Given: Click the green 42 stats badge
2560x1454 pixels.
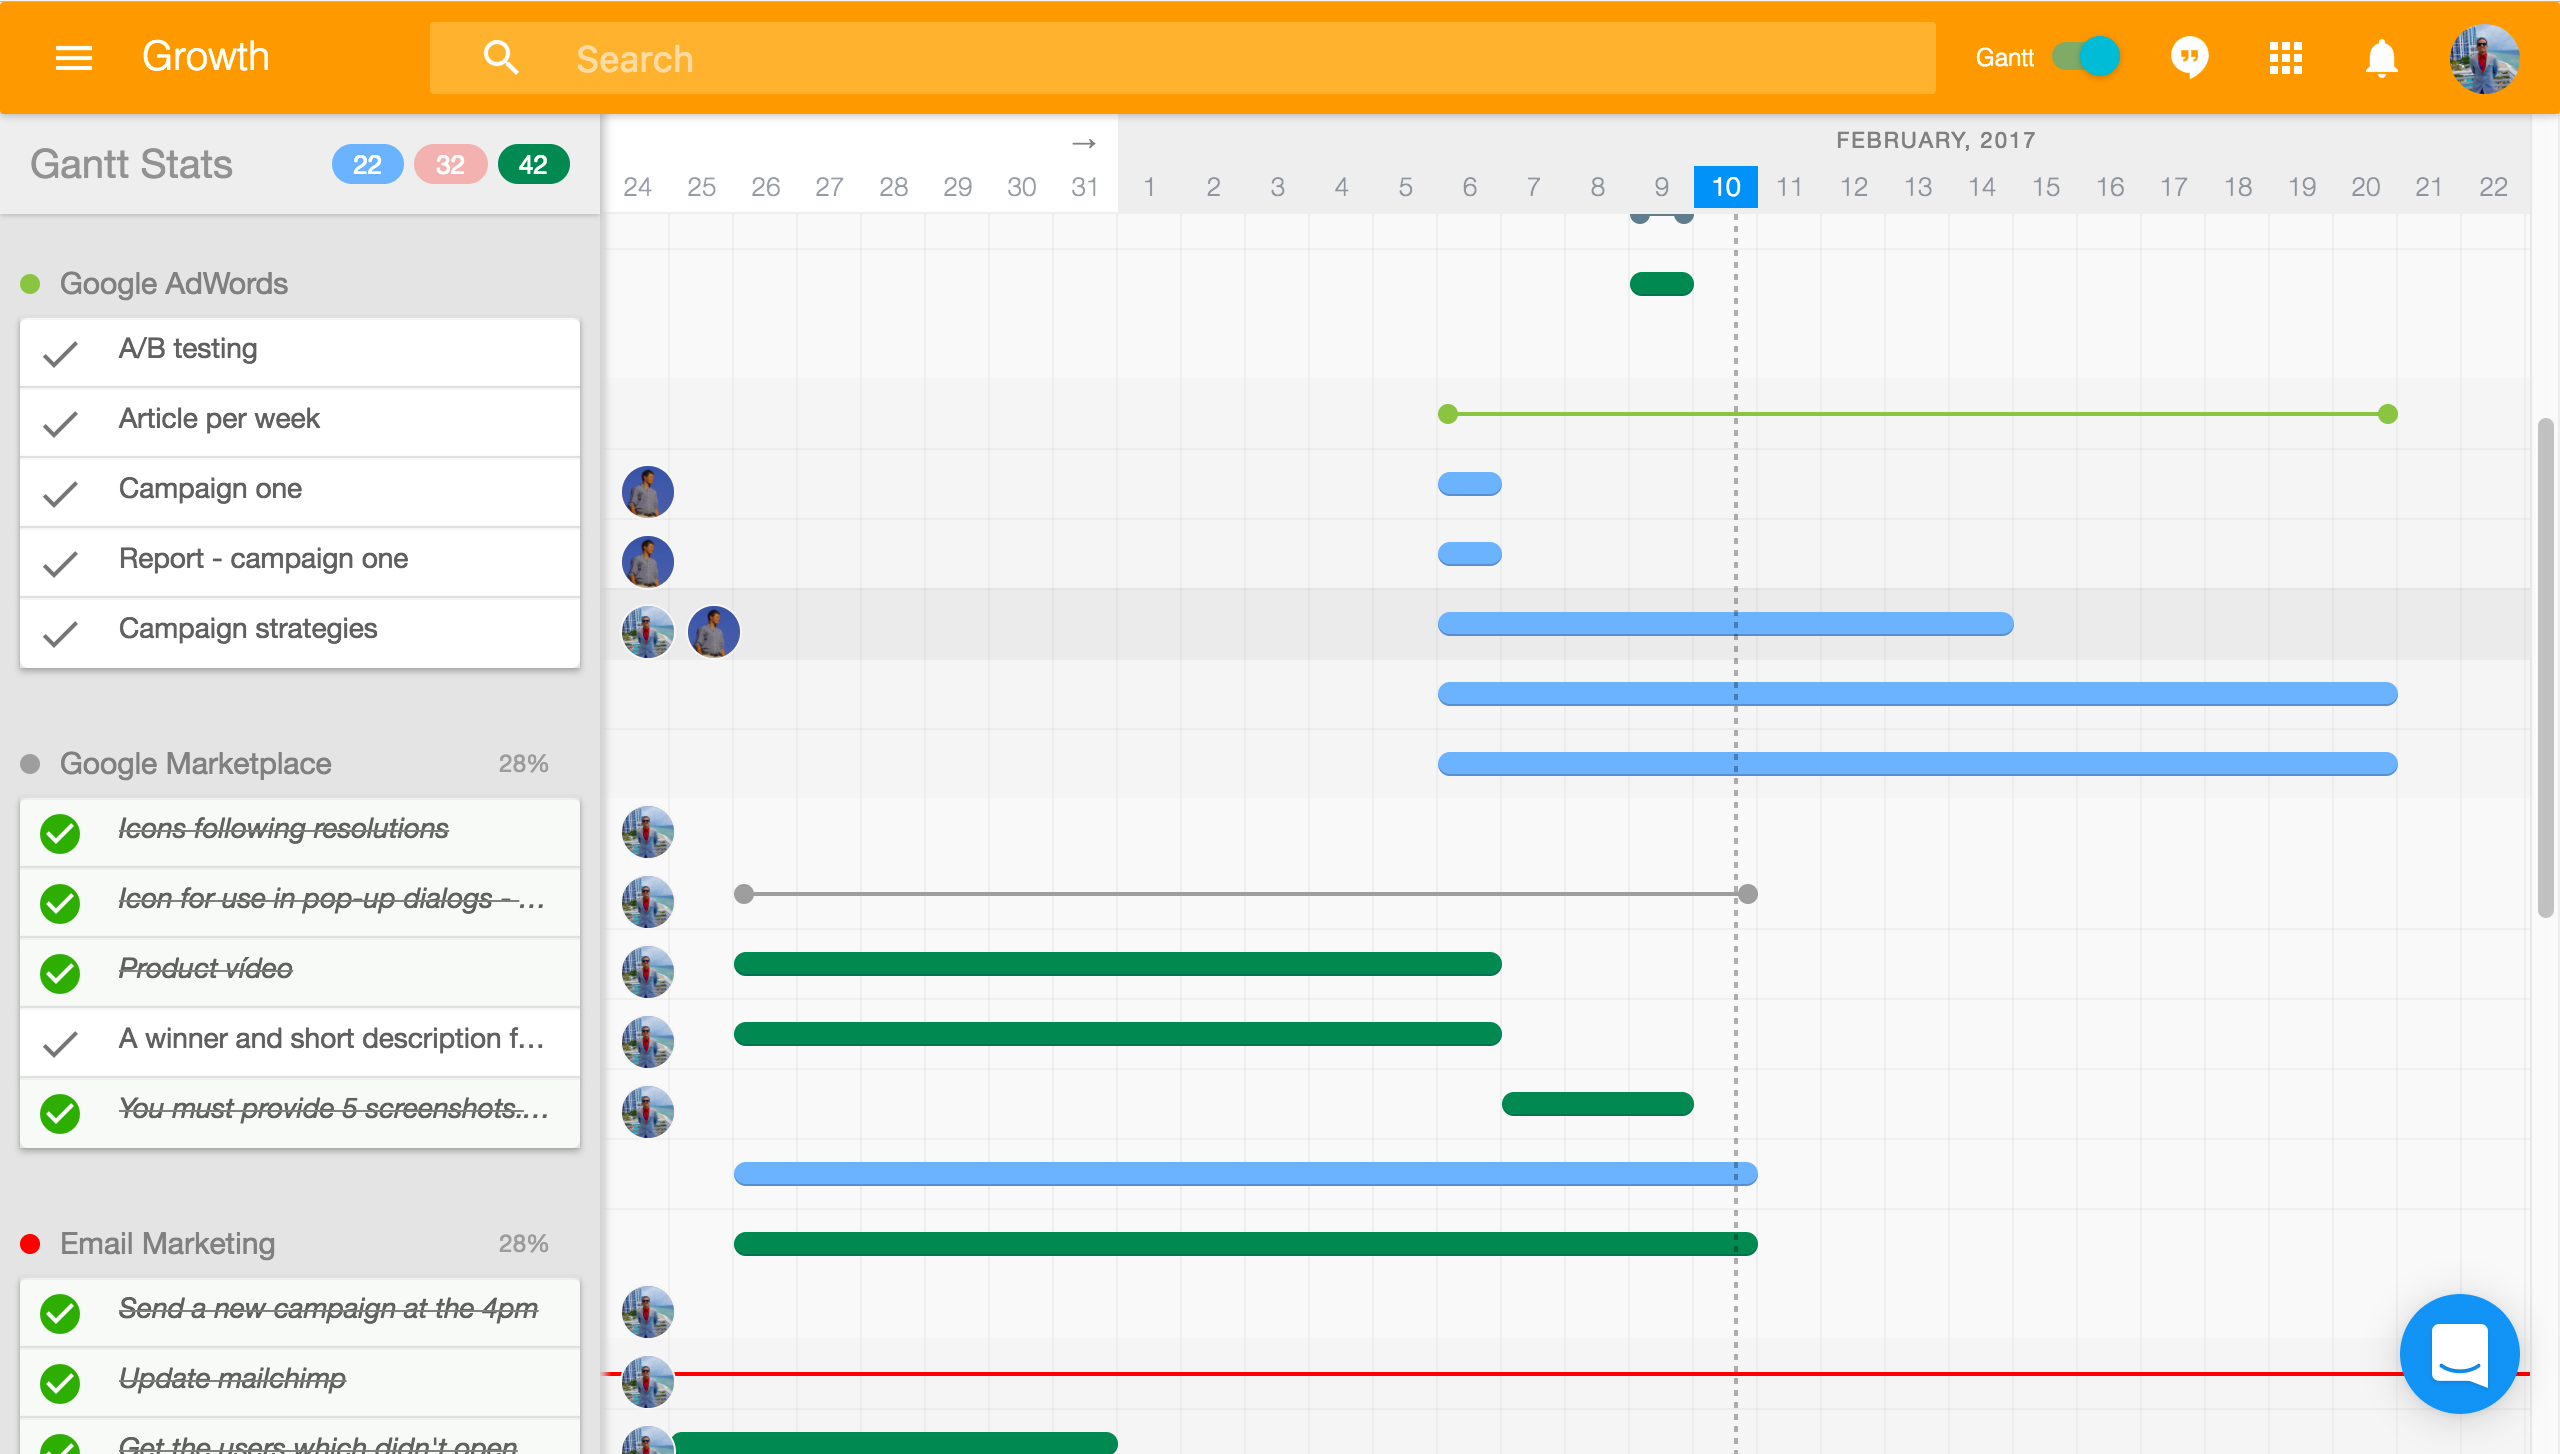Looking at the screenshot, I should tap(533, 165).
